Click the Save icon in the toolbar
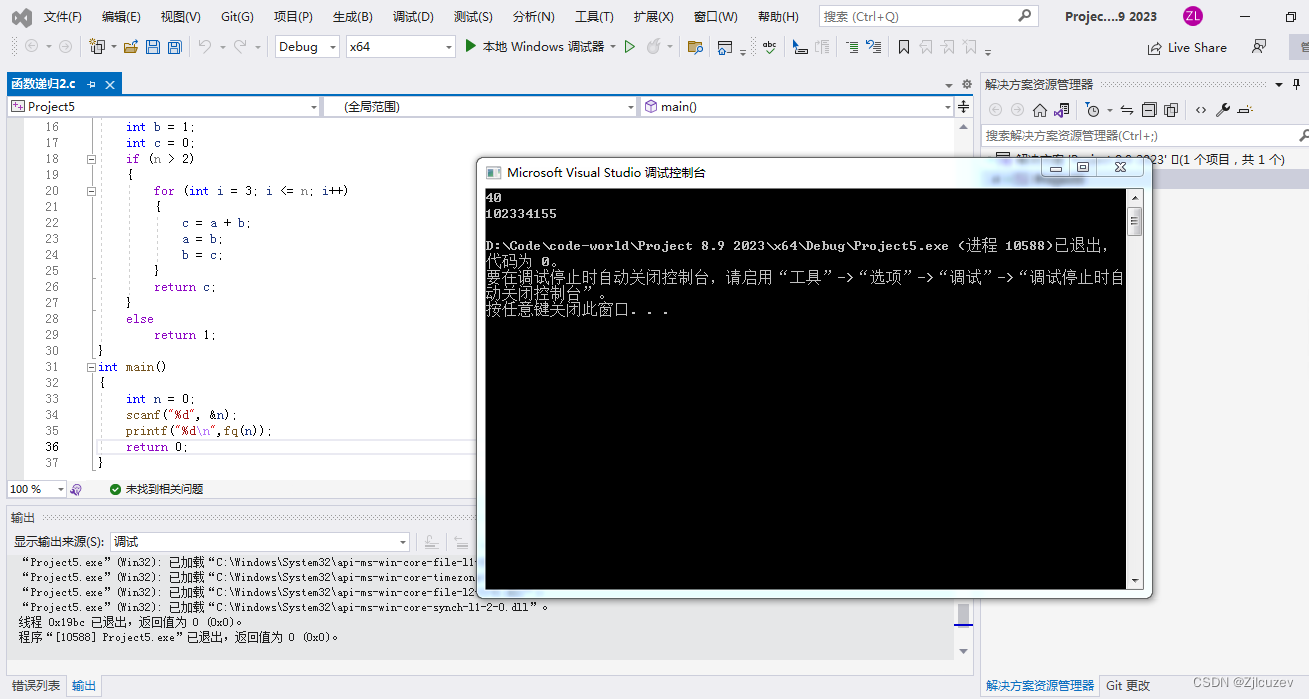This screenshot has height=699, width=1309. [153, 47]
